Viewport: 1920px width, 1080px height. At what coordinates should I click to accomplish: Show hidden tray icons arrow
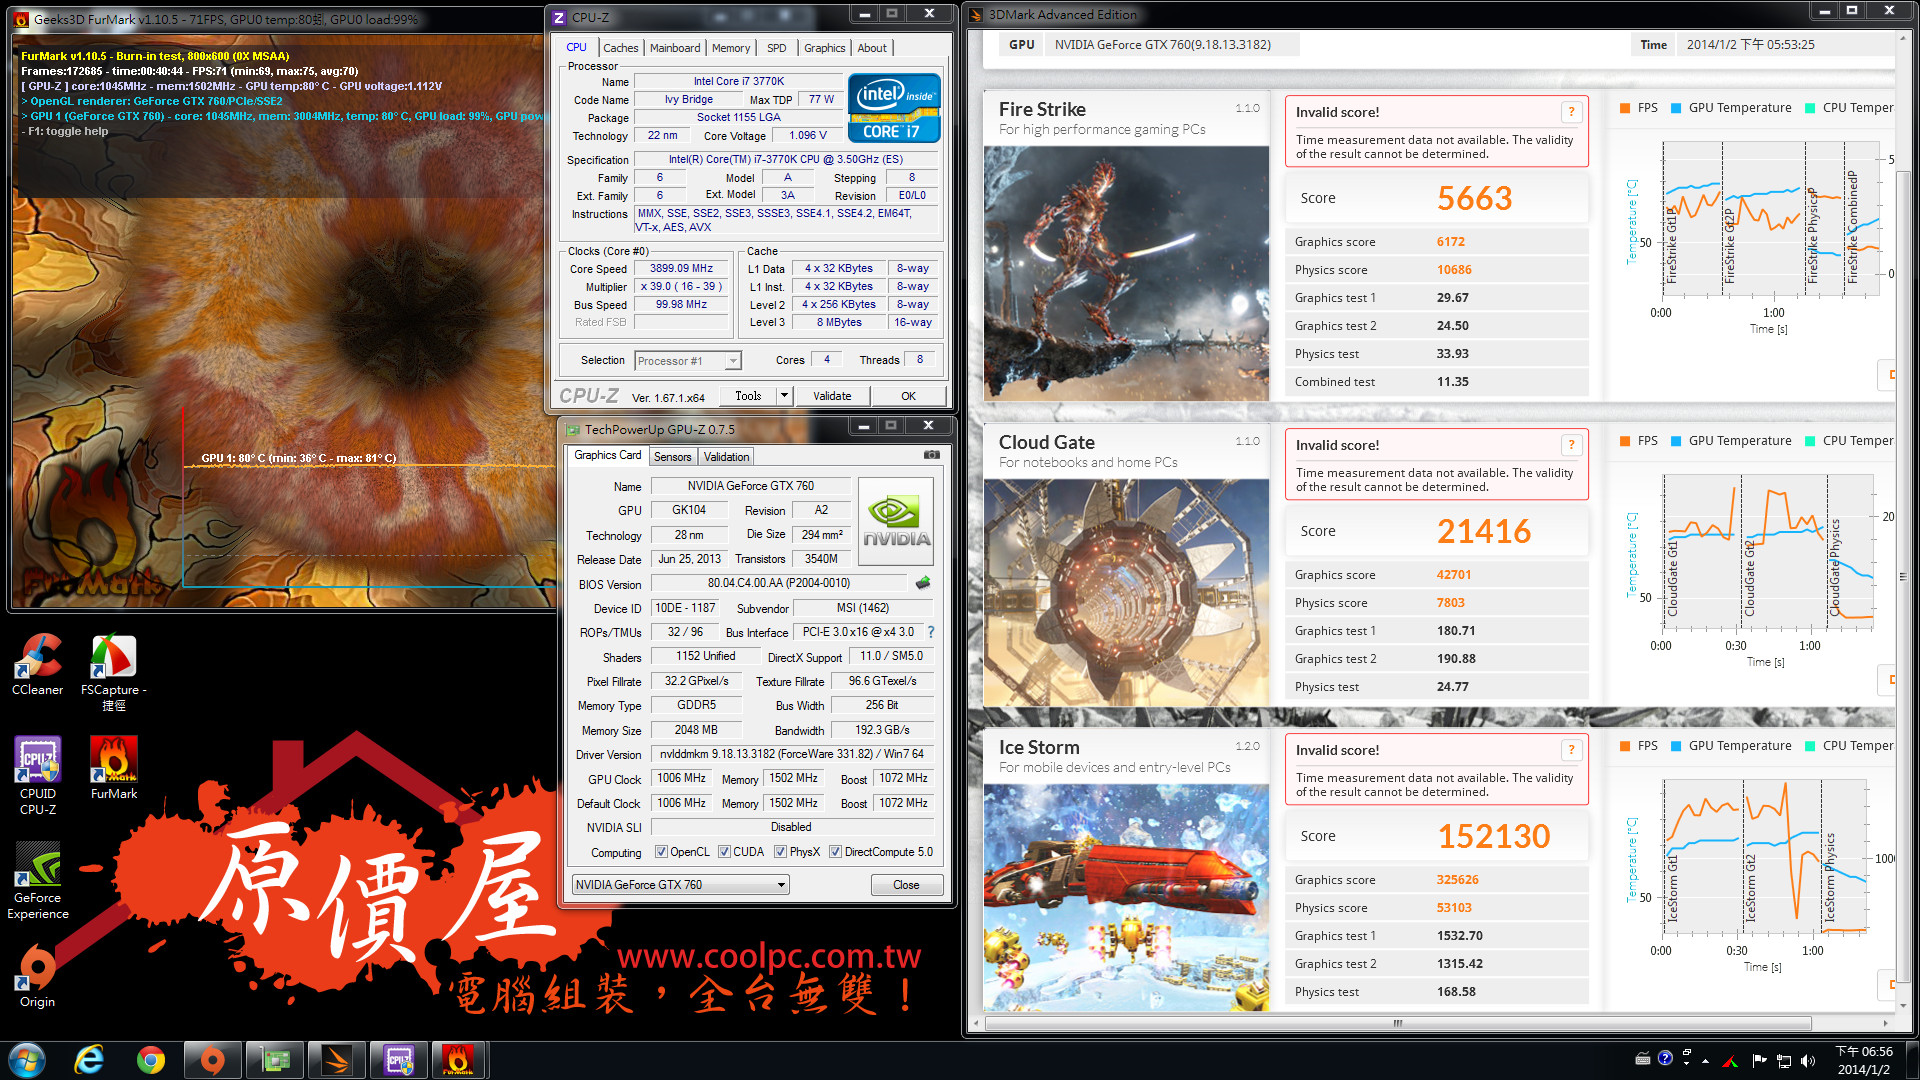(1705, 1061)
